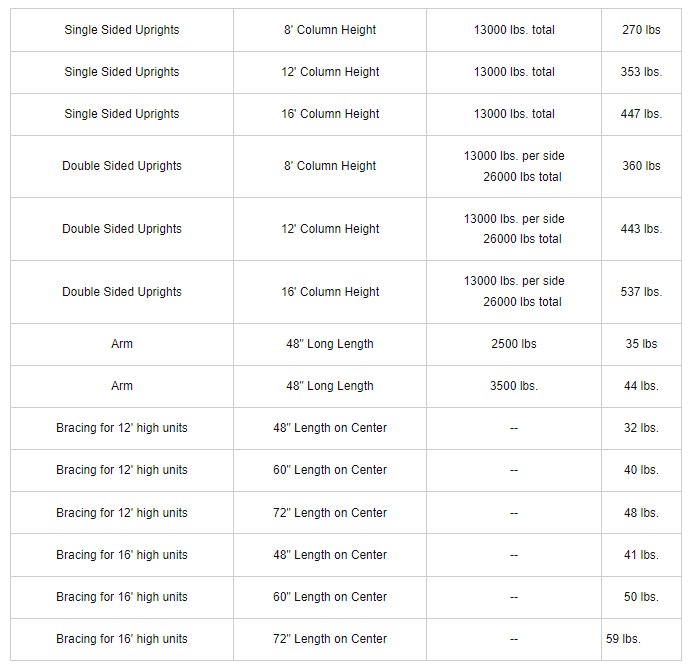690x671 pixels.
Task: Select the 59 lbs. bracing weight cell
Action: pos(623,639)
